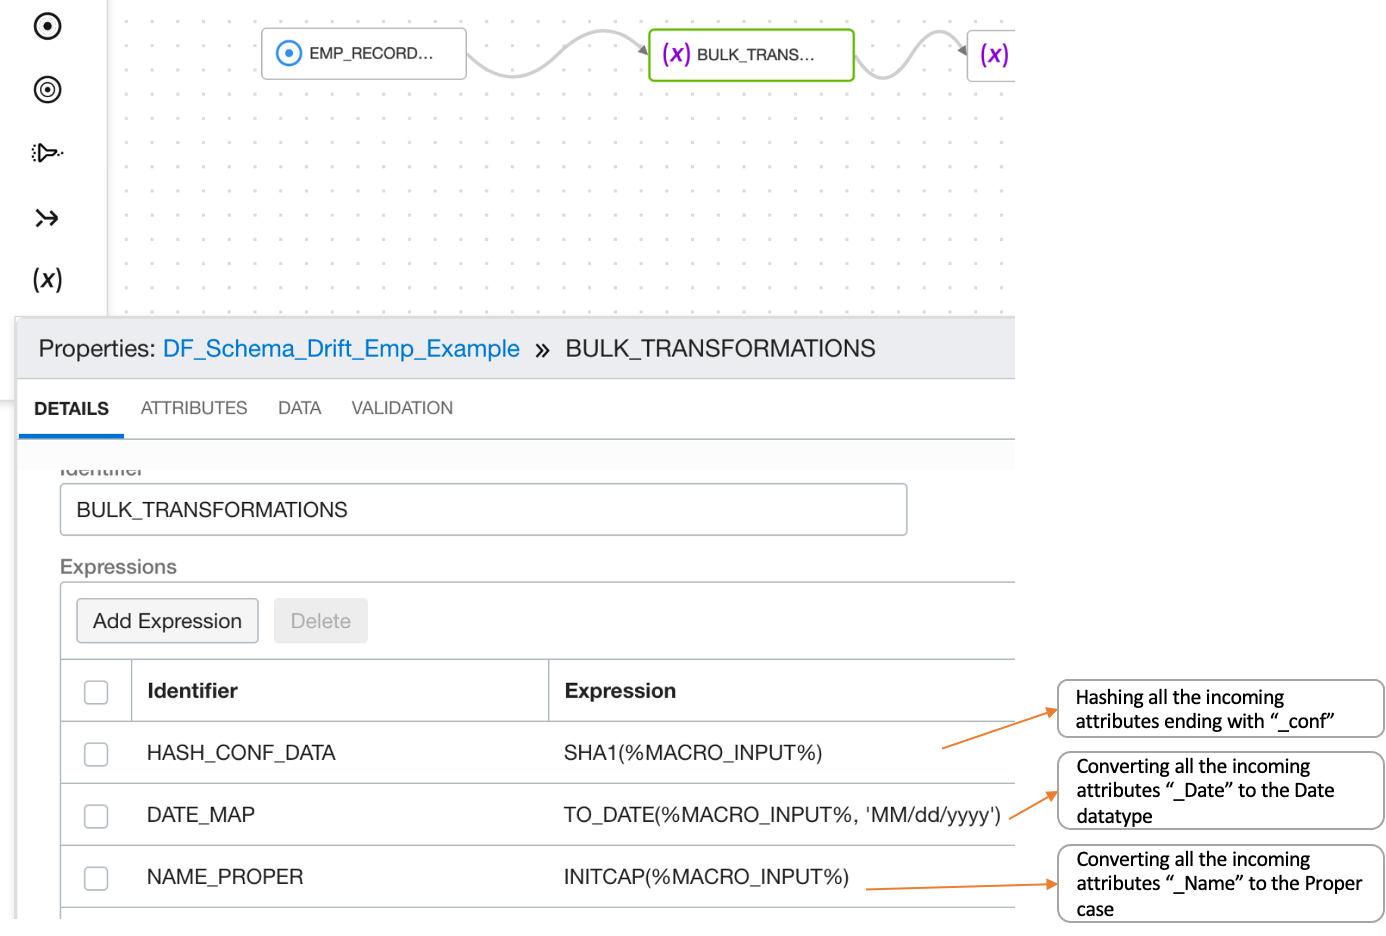Click the EMP_RECORD source node on canvas
This screenshot has width=1386, height=936.
[364, 53]
